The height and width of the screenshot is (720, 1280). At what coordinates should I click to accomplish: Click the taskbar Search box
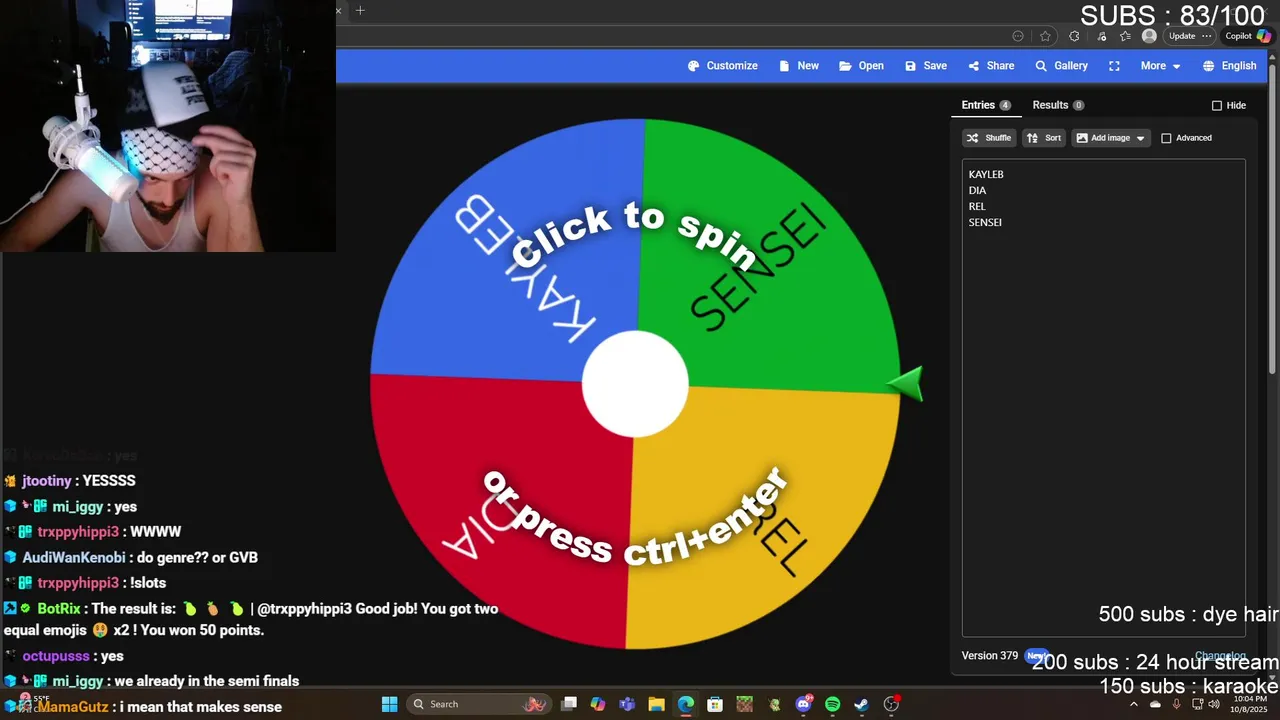[x=479, y=704]
